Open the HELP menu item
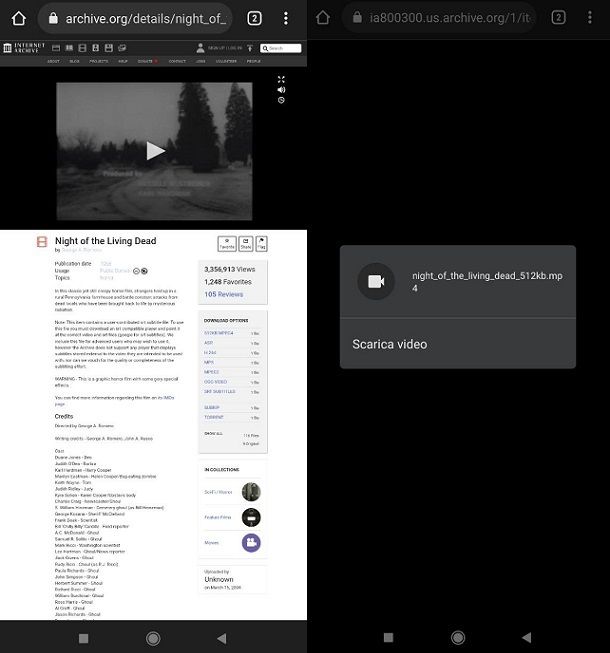The width and height of the screenshot is (610, 653). pos(123,61)
